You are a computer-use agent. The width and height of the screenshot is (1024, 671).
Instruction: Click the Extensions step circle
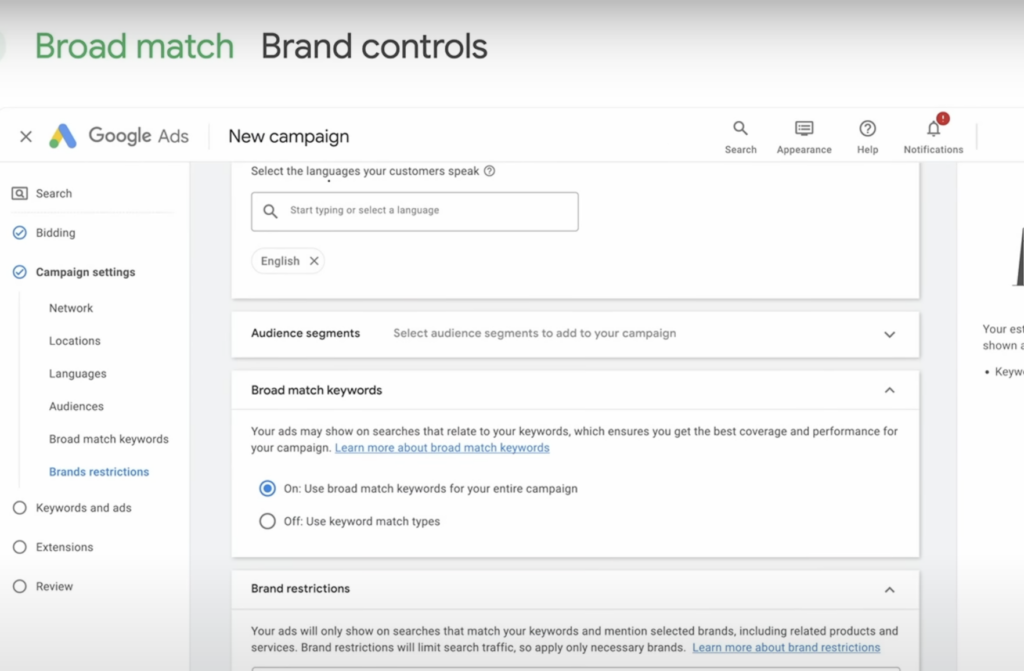tap(20, 547)
